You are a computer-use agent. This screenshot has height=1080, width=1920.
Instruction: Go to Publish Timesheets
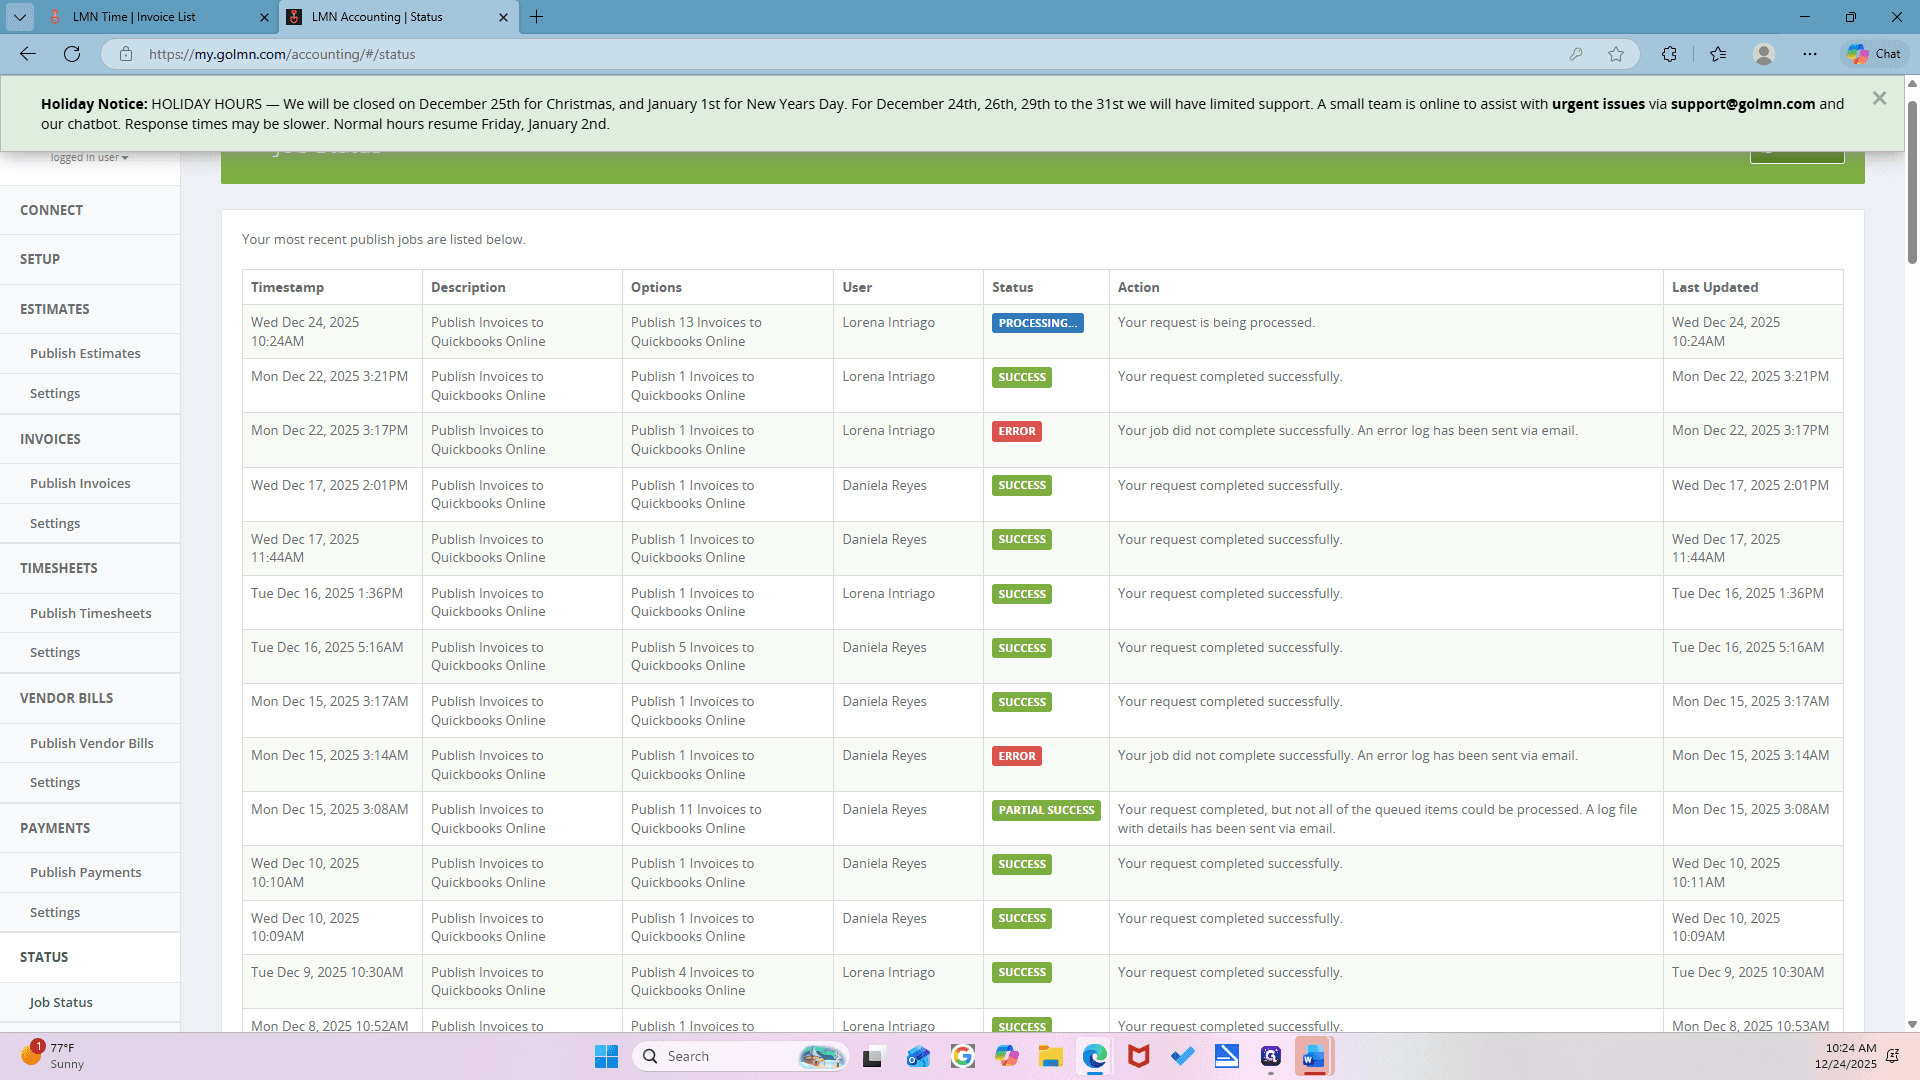(91, 613)
